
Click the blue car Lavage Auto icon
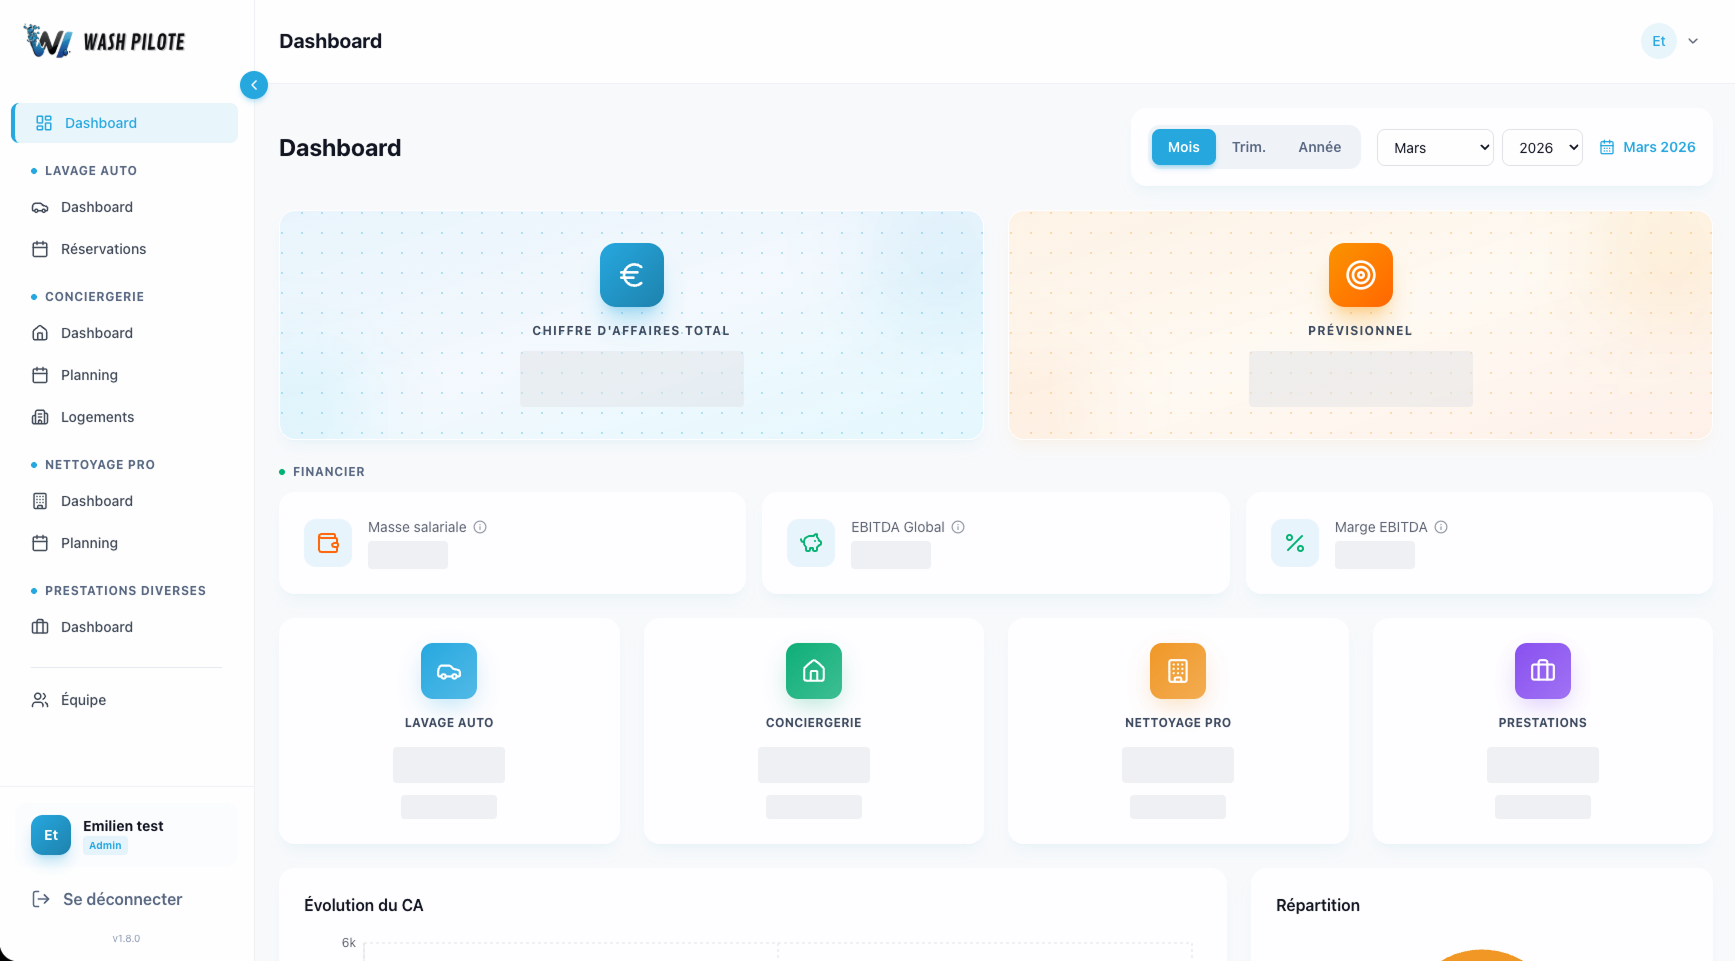(x=449, y=671)
